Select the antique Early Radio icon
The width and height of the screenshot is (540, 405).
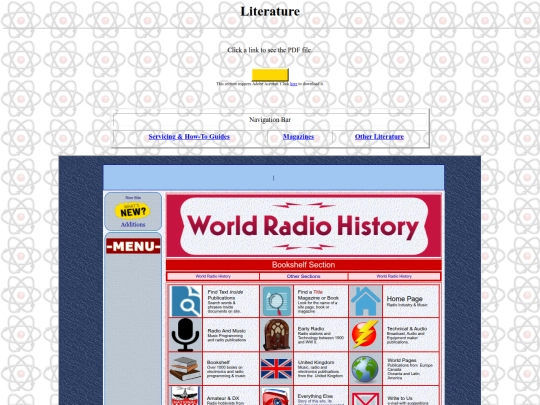tap(277, 334)
